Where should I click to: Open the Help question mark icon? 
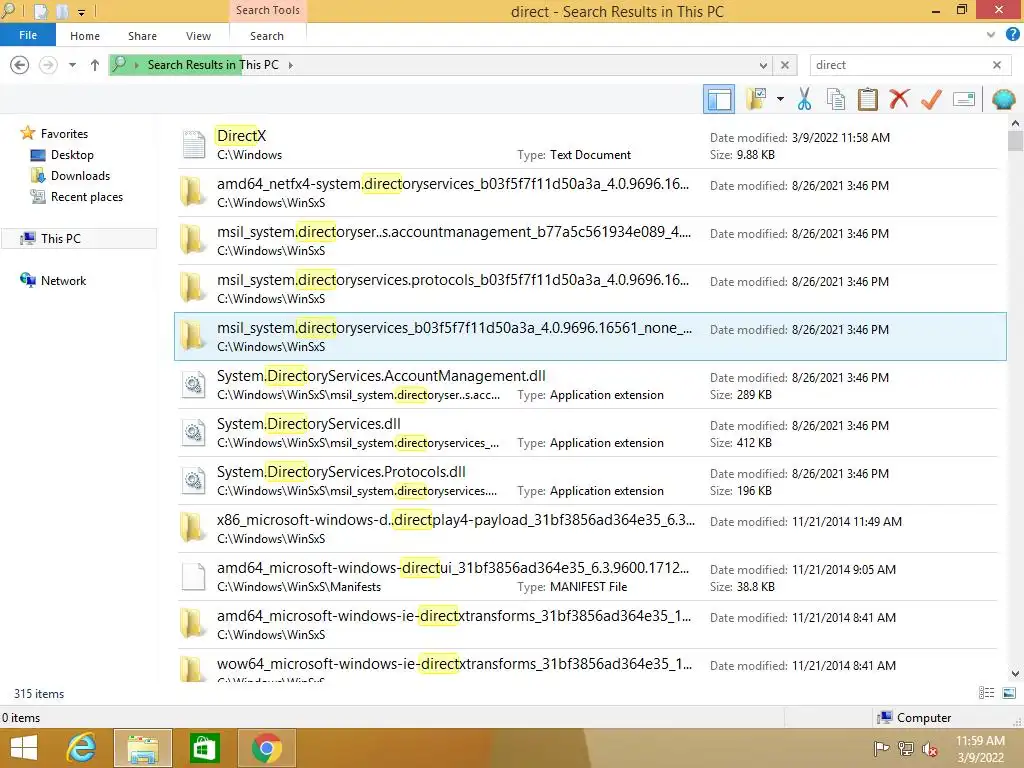(1012, 35)
